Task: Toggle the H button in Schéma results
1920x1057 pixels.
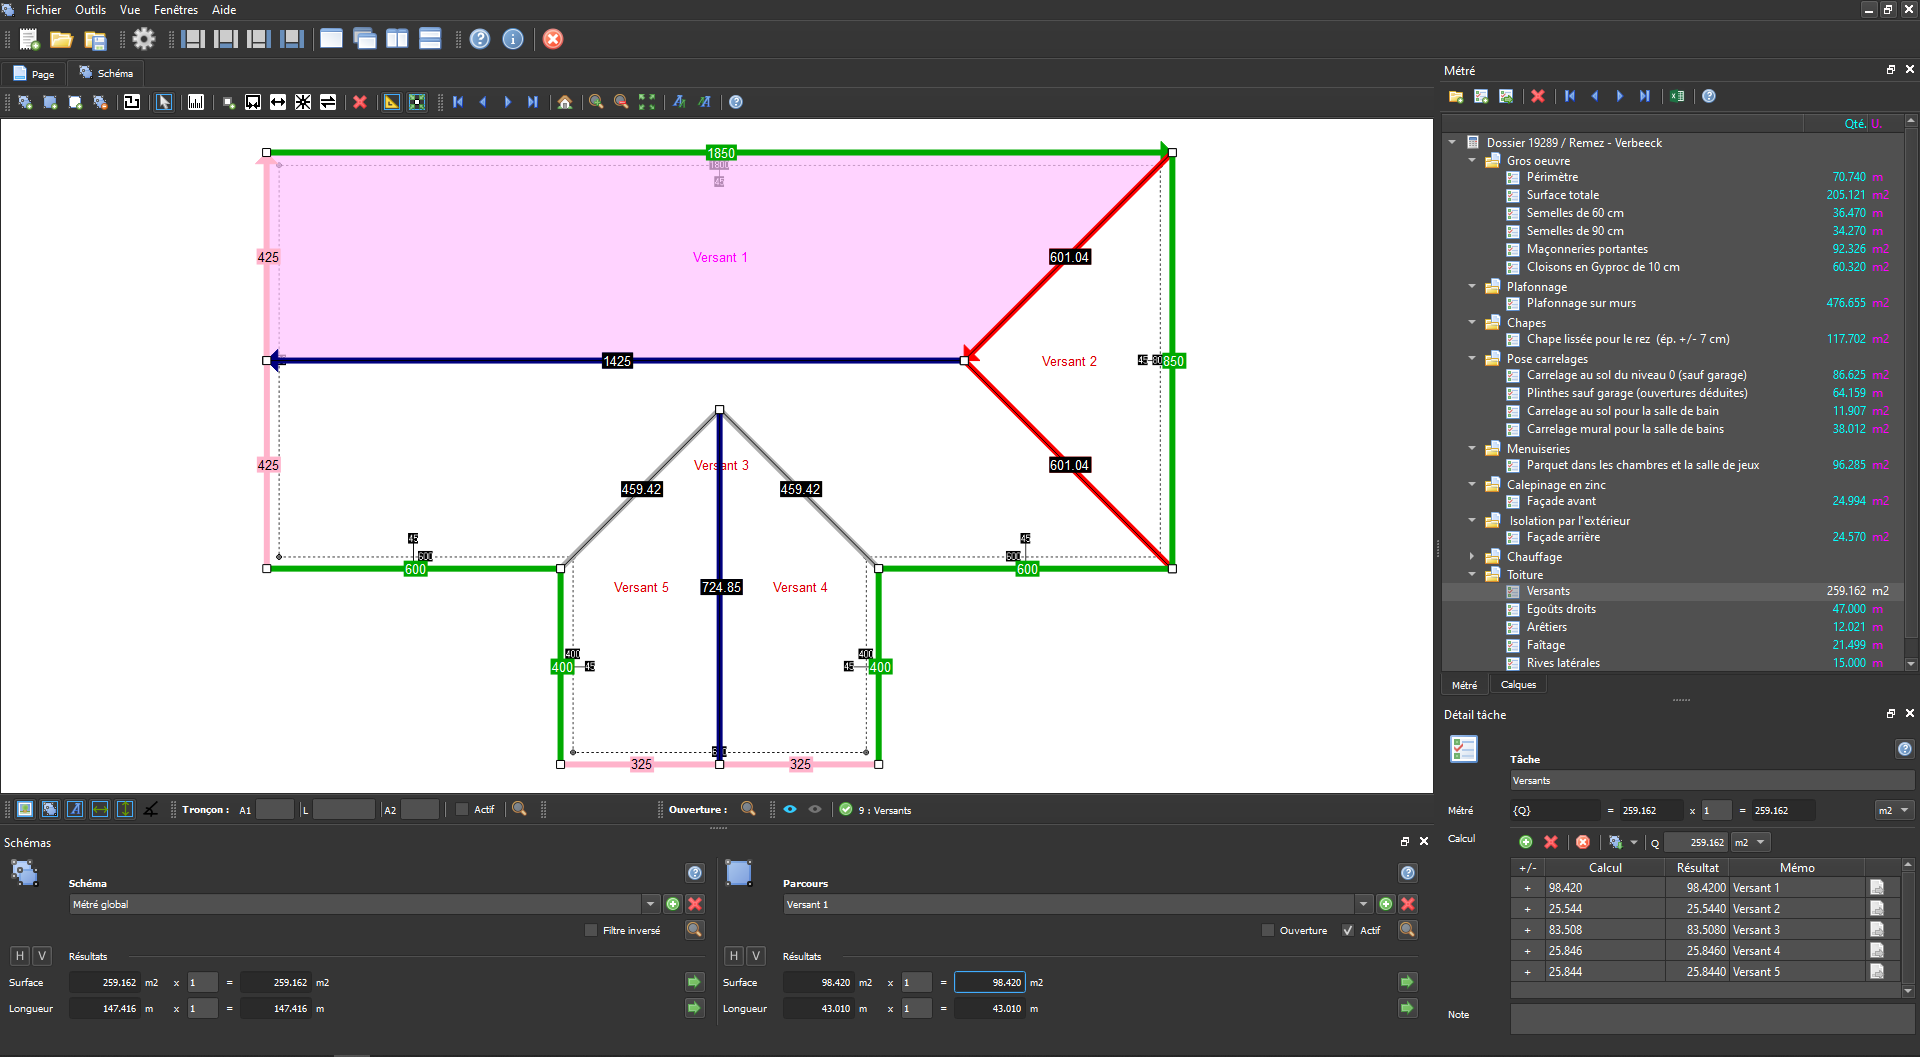Action: coord(20,956)
